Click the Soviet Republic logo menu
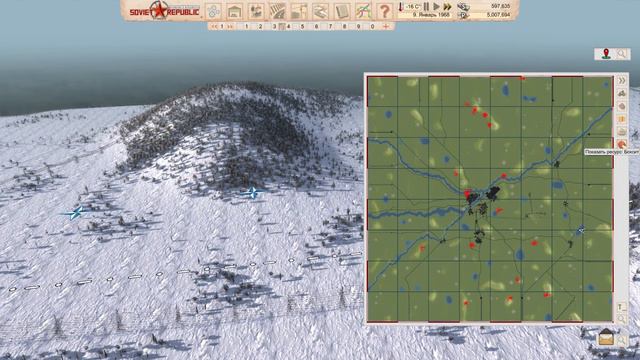 tap(164, 11)
